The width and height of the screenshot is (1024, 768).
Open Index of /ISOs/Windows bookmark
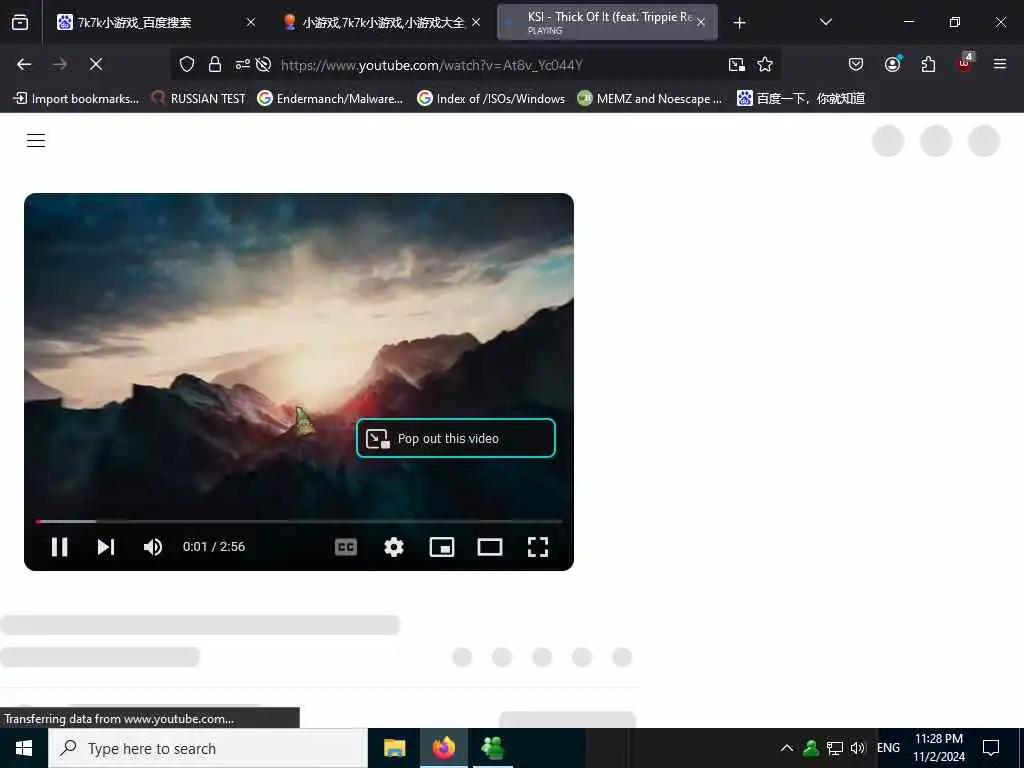[x=491, y=99]
